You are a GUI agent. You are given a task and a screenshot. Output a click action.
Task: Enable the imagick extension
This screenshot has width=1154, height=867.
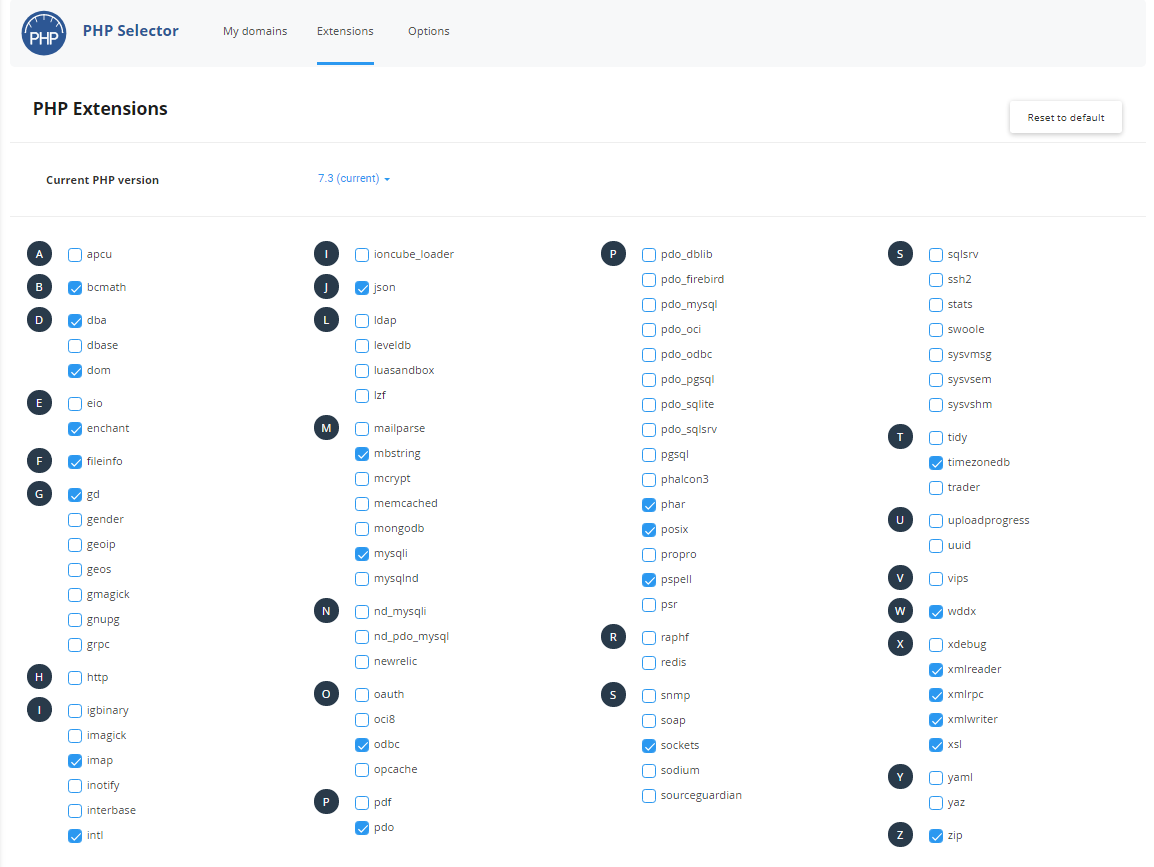point(75,736)
